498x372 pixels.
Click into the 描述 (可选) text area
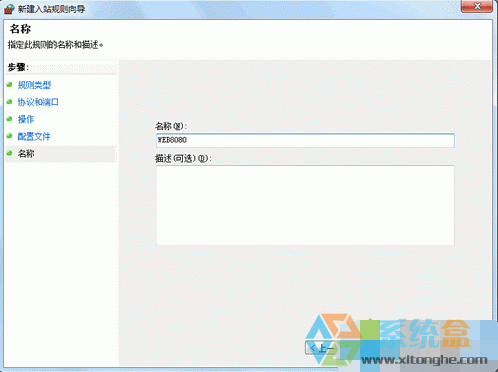click(305, 205)
